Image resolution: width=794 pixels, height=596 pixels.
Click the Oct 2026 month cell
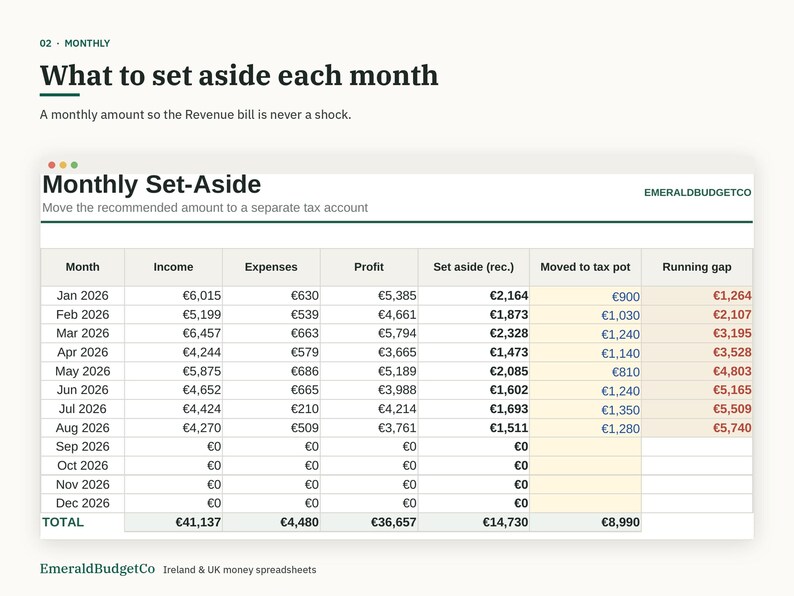coord(83,465)
